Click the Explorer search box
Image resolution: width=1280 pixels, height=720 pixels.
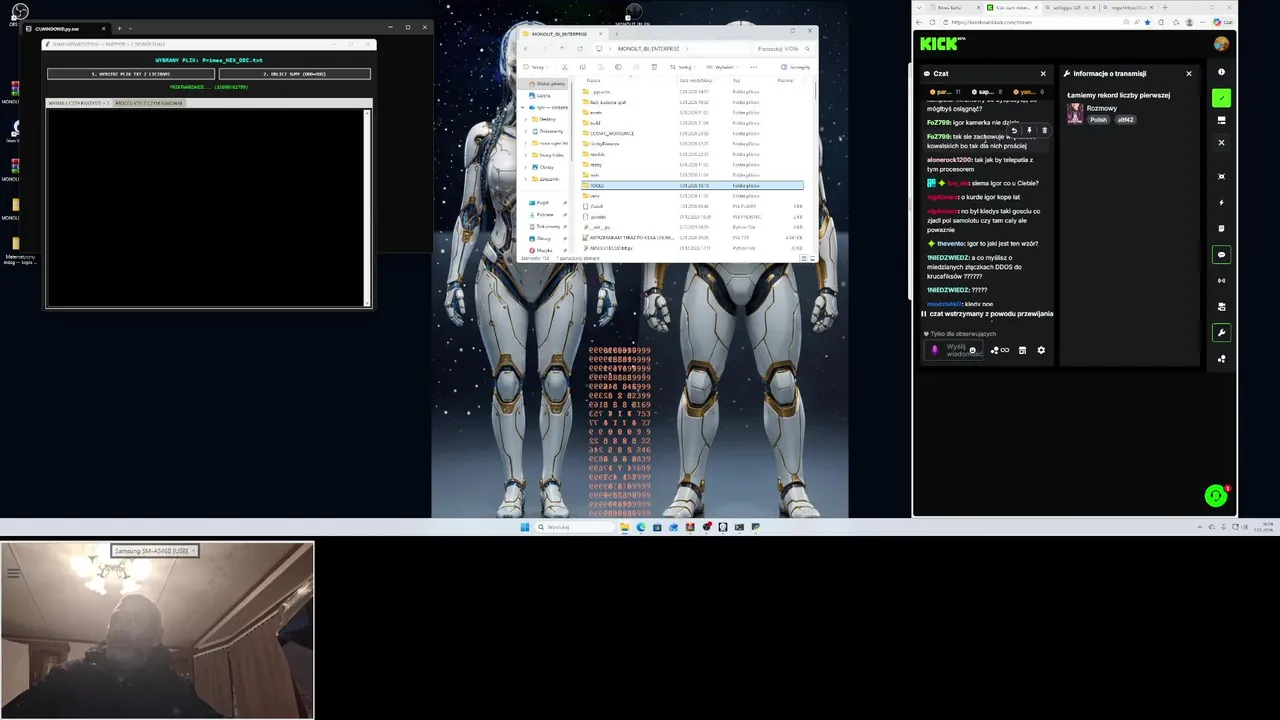[786, 49]
